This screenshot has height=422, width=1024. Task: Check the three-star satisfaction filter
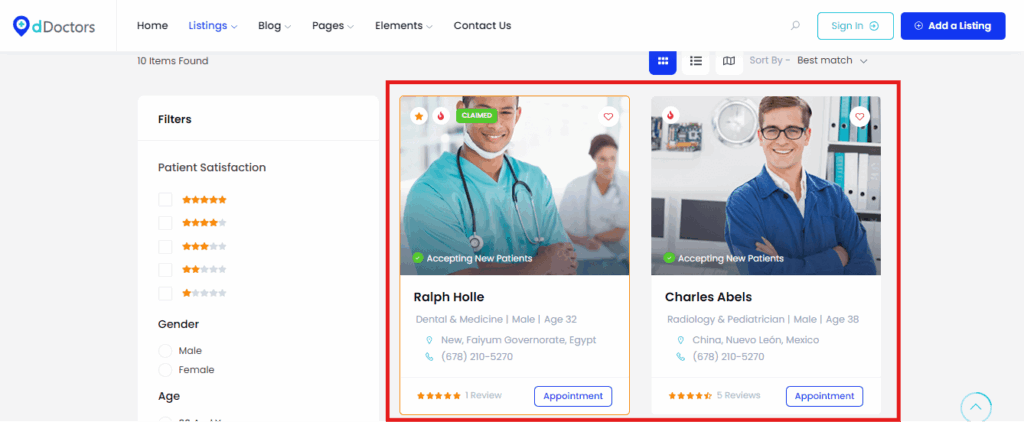[x=165, y=246]
